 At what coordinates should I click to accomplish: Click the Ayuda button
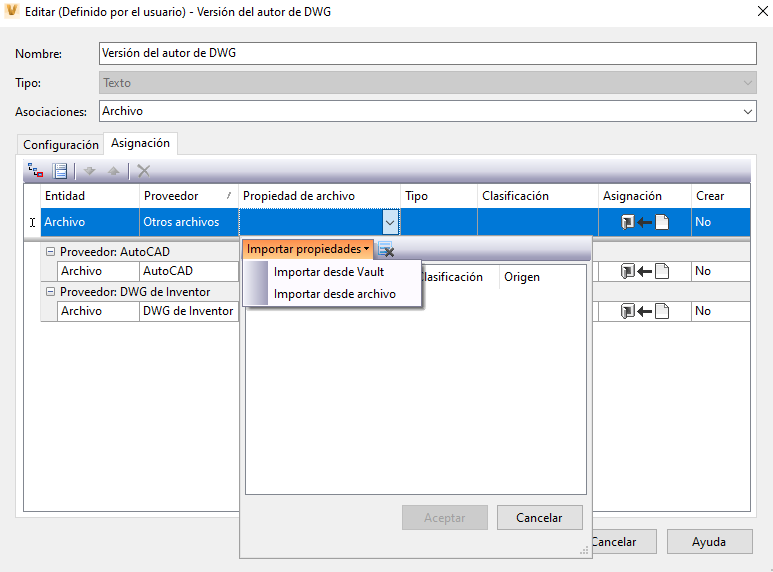(x=709, y=542)
